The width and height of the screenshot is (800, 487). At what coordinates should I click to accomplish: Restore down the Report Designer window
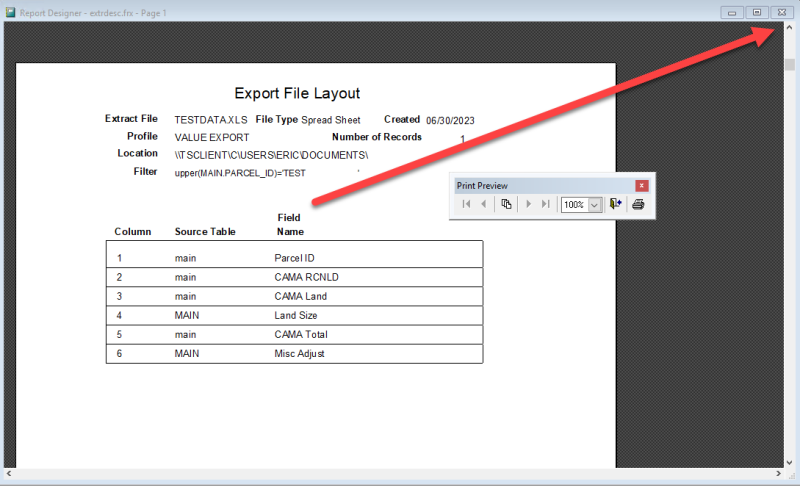tap(757, 13)
